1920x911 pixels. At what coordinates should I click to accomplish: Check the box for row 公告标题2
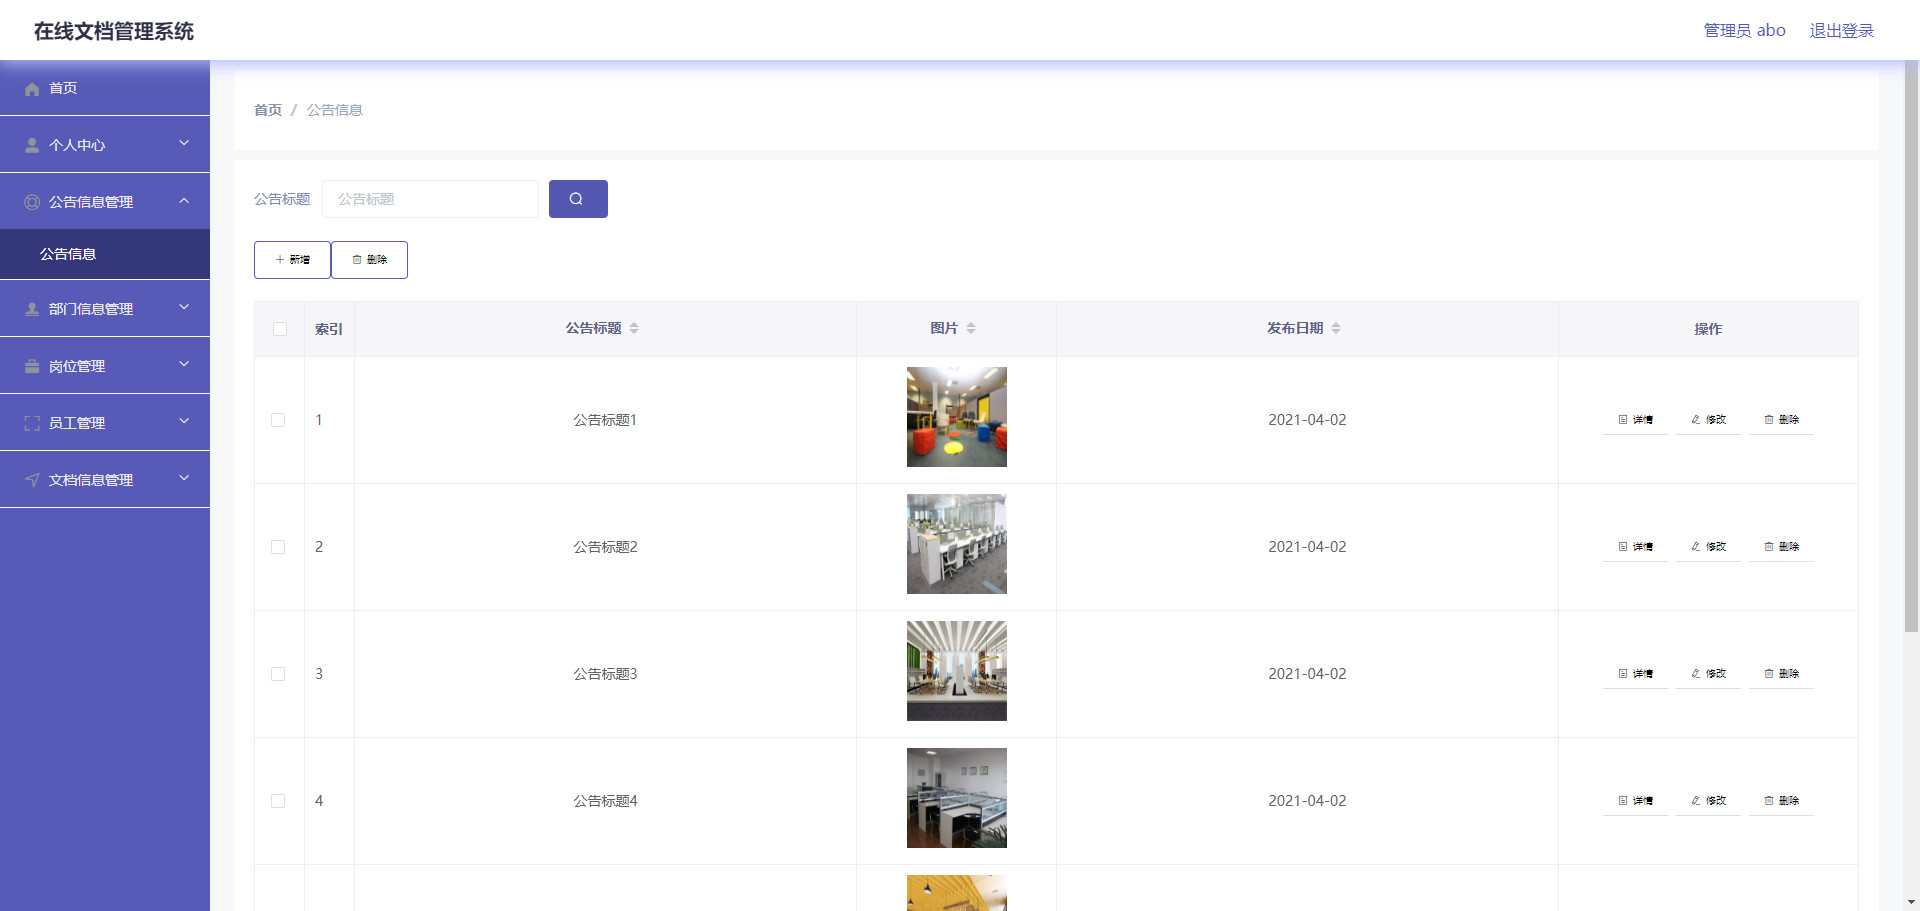278,547
